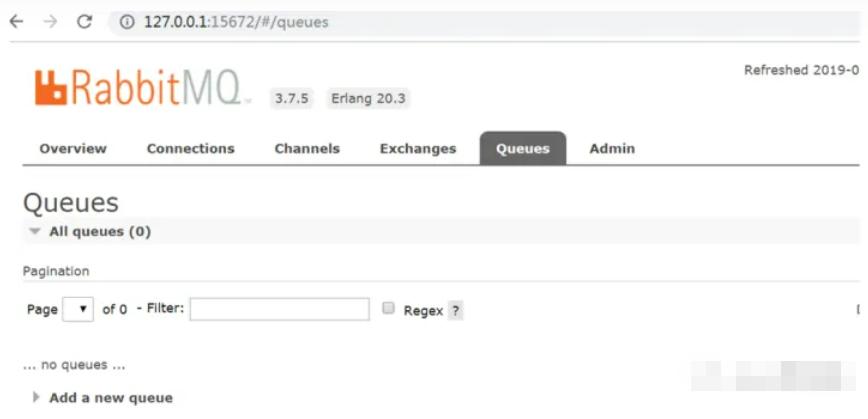This screenshot has height=419, width=868.
Task: Go to the Exchanges tab
Action: 418,149
